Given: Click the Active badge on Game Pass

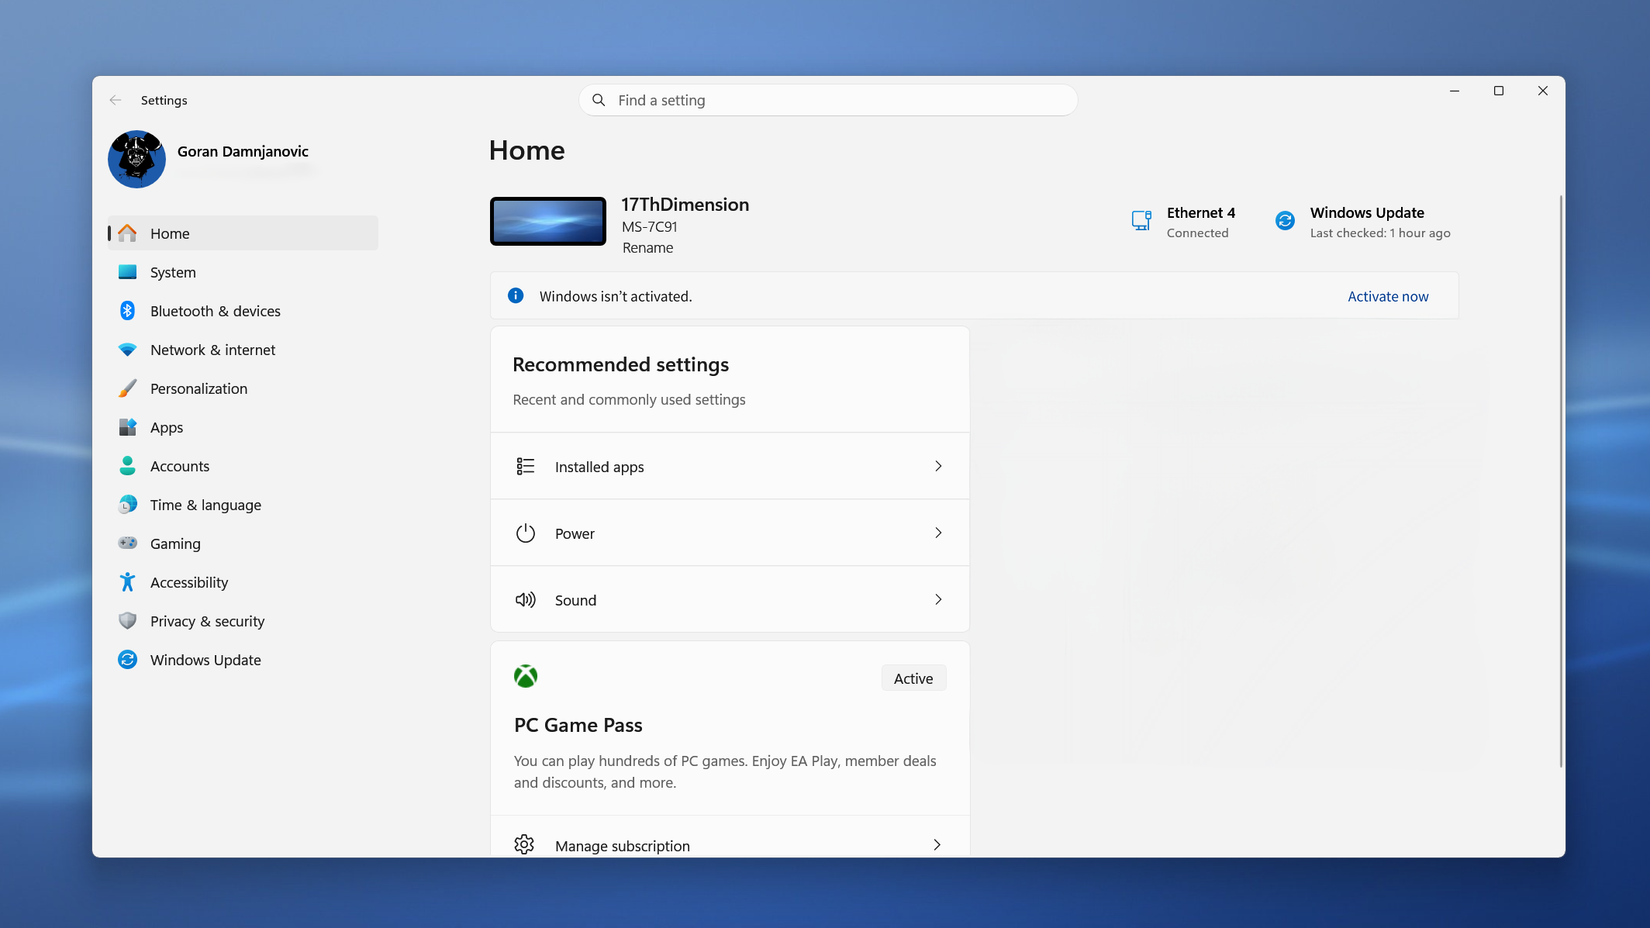Looking at the screenshot, I should [x=913, y=678].
